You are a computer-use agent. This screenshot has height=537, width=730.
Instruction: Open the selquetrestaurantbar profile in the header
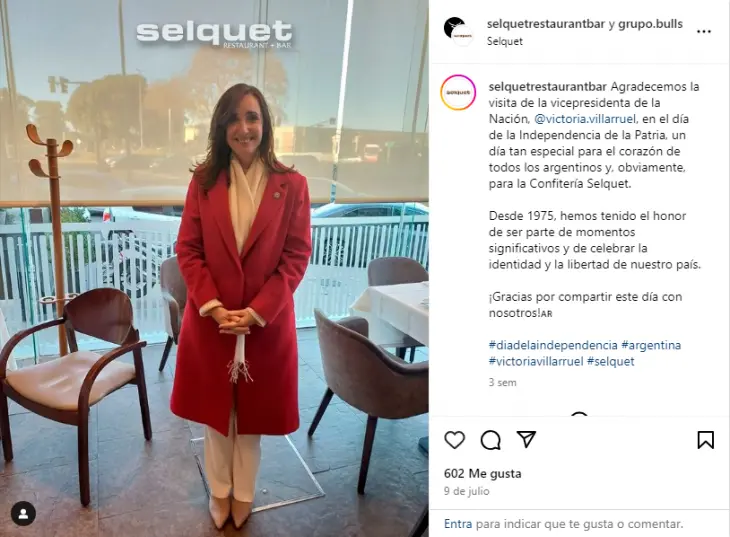click(546, 24)
